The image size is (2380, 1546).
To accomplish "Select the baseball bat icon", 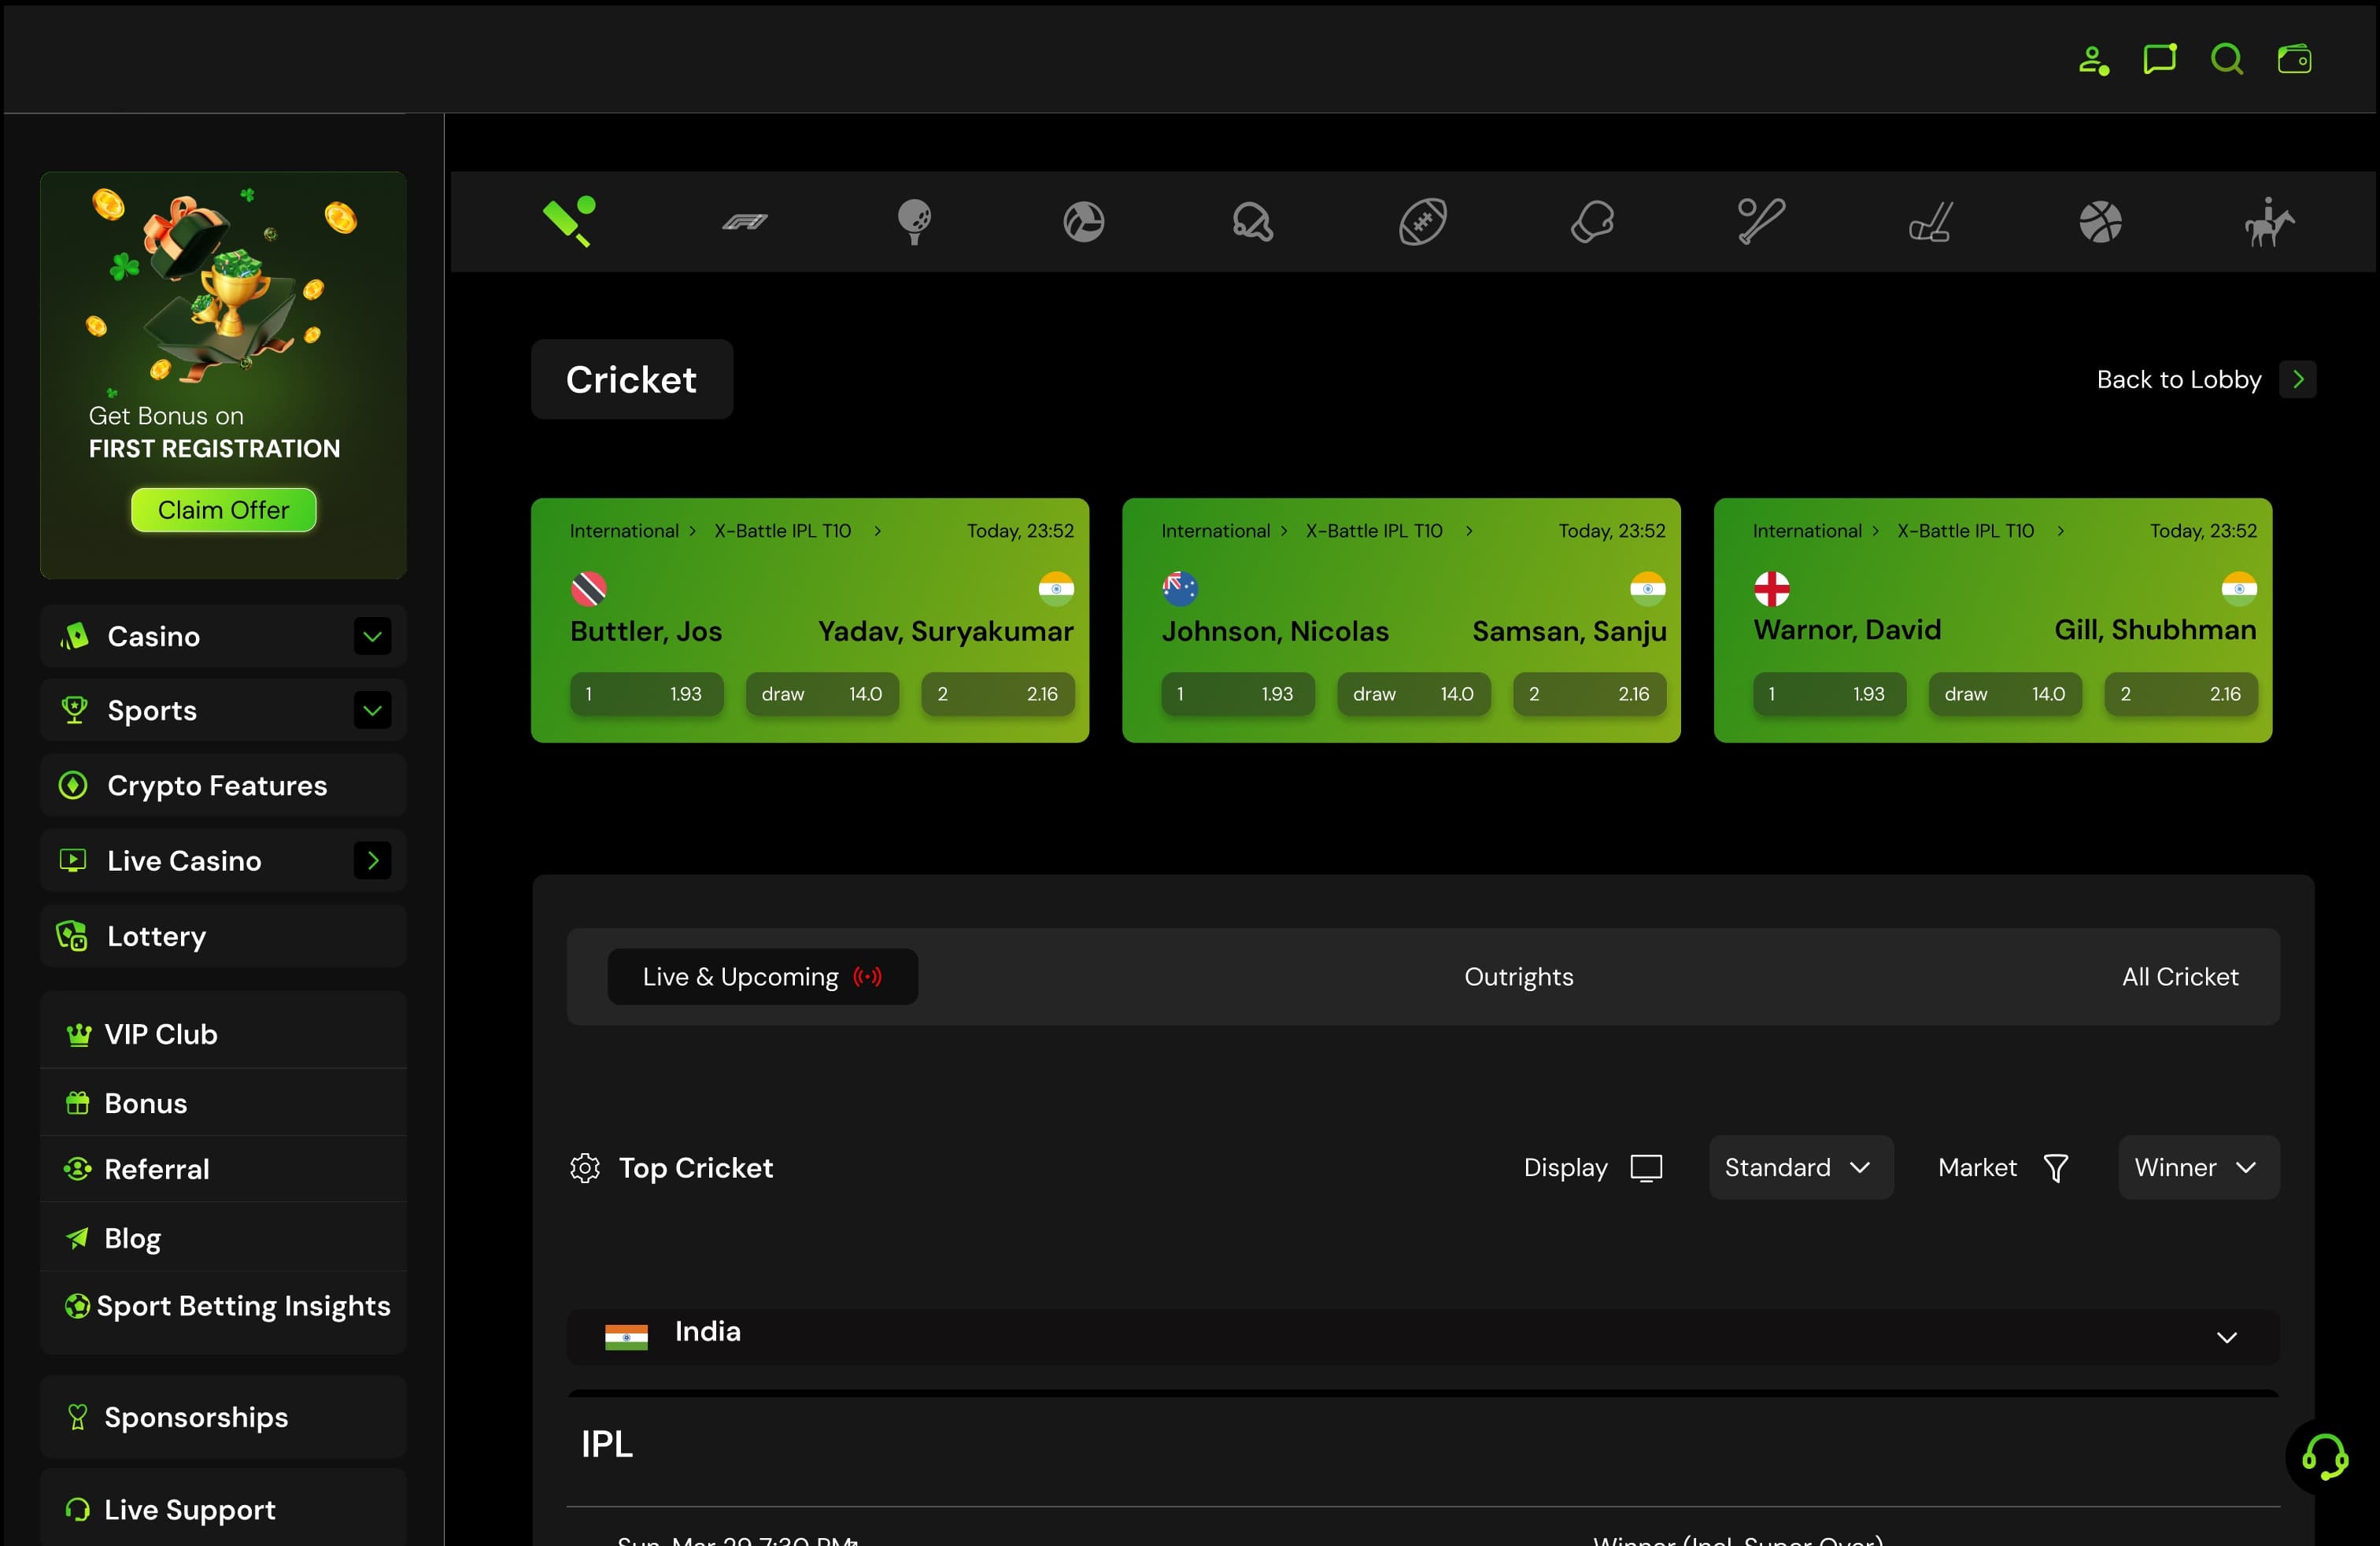I will (x=1761, y=221).
